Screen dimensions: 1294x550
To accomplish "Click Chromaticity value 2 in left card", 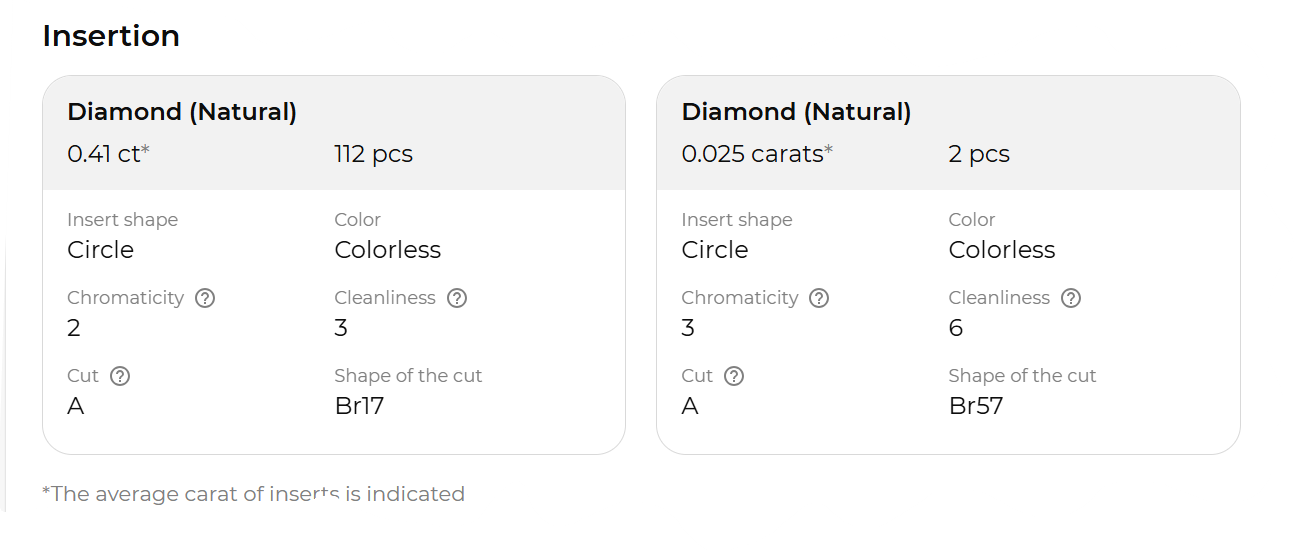I will point(74,328).
